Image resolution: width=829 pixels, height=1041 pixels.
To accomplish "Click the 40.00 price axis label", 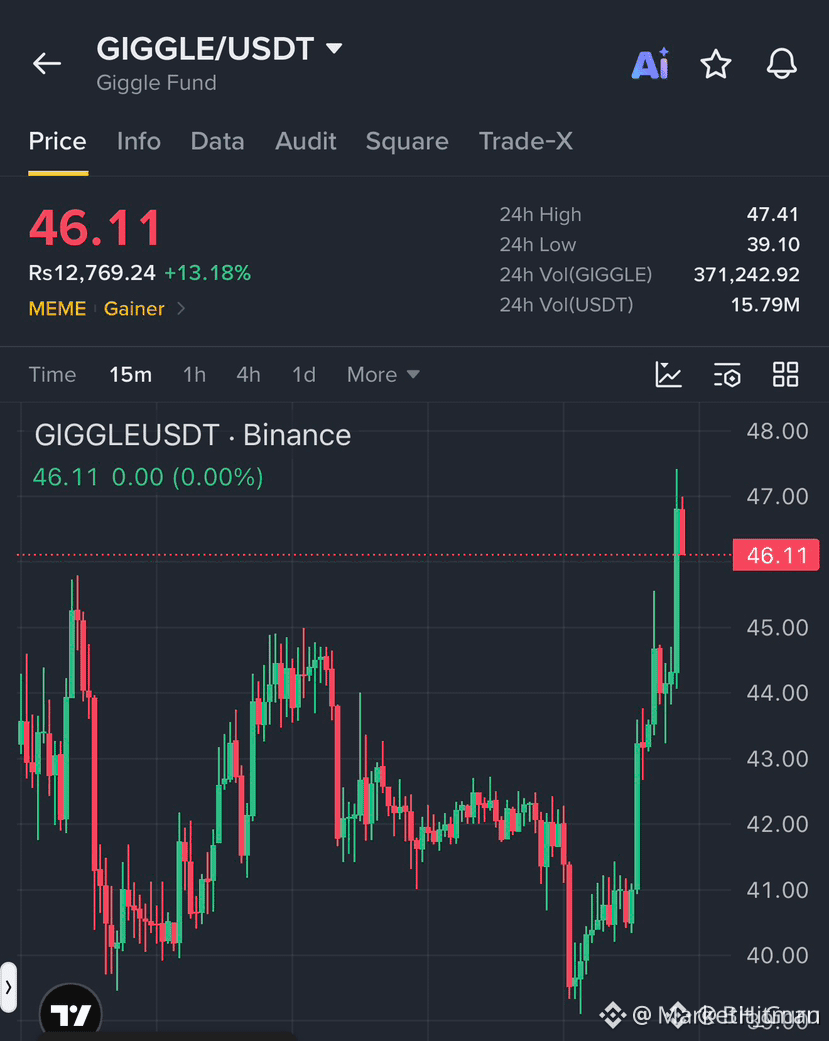I will pyautogui.click(x=777, y=956).
